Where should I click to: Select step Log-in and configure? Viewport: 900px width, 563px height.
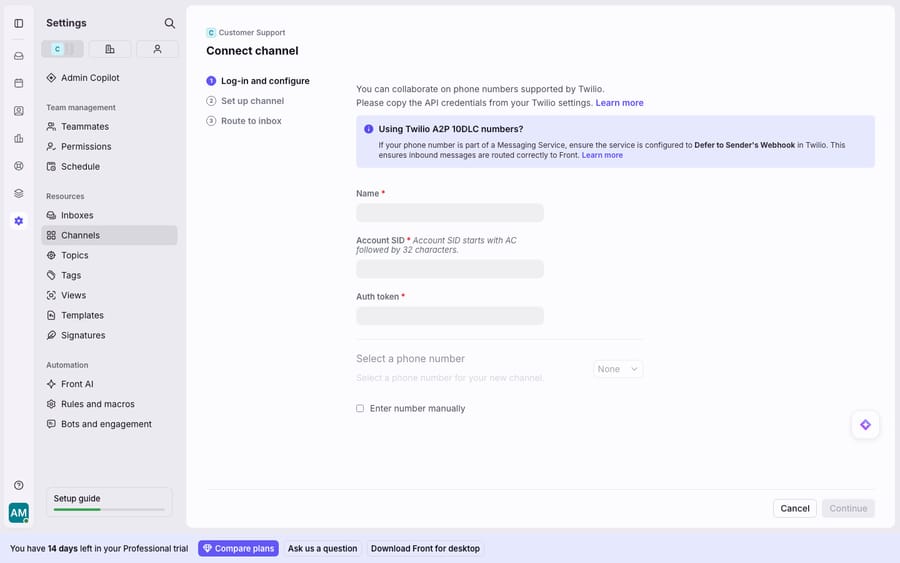point(258,81)
